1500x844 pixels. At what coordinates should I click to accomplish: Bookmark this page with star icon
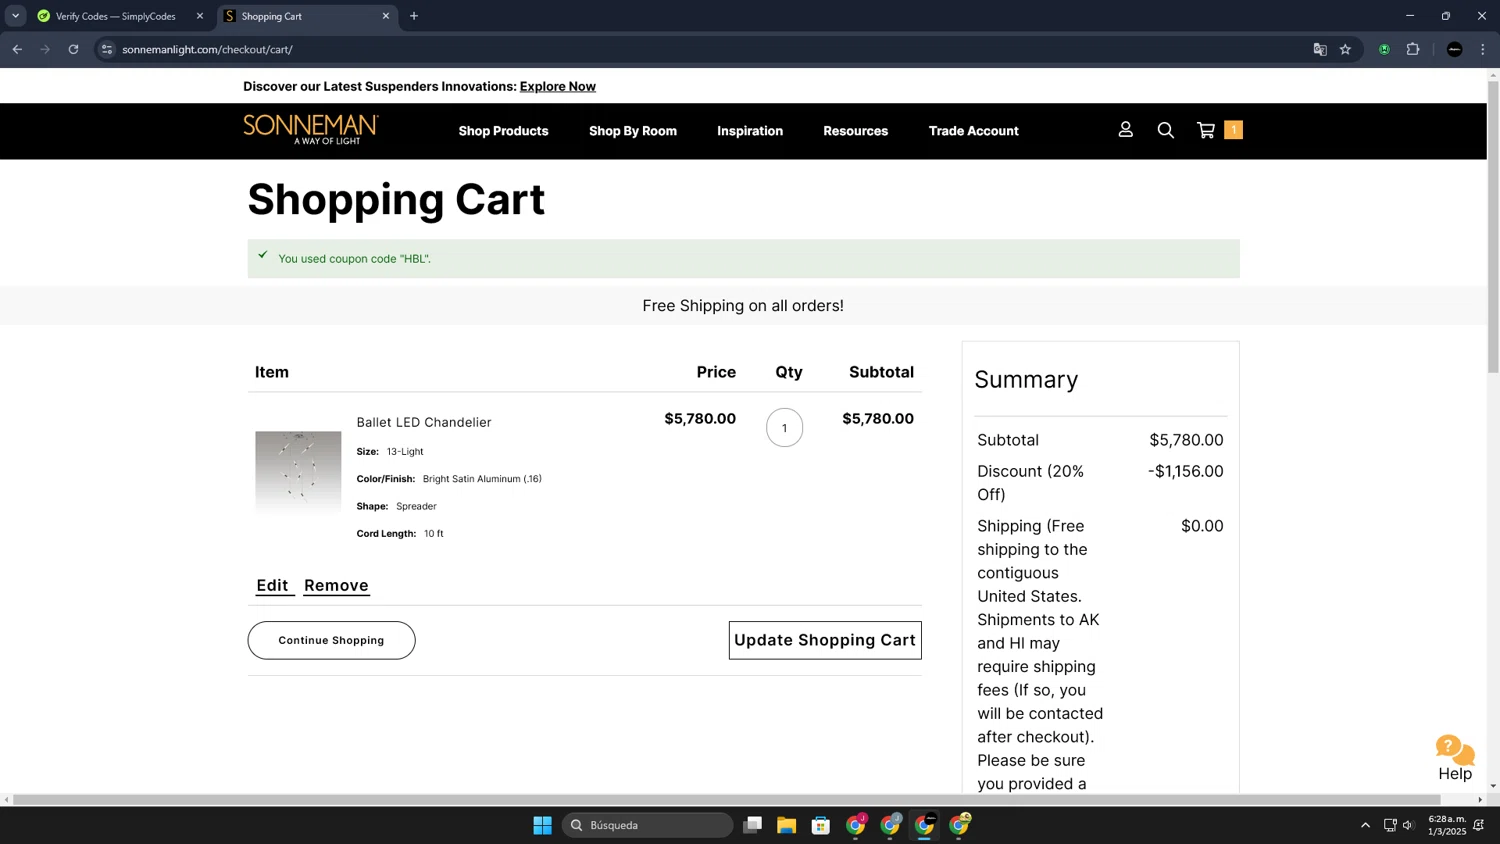tap(1345, 49)
